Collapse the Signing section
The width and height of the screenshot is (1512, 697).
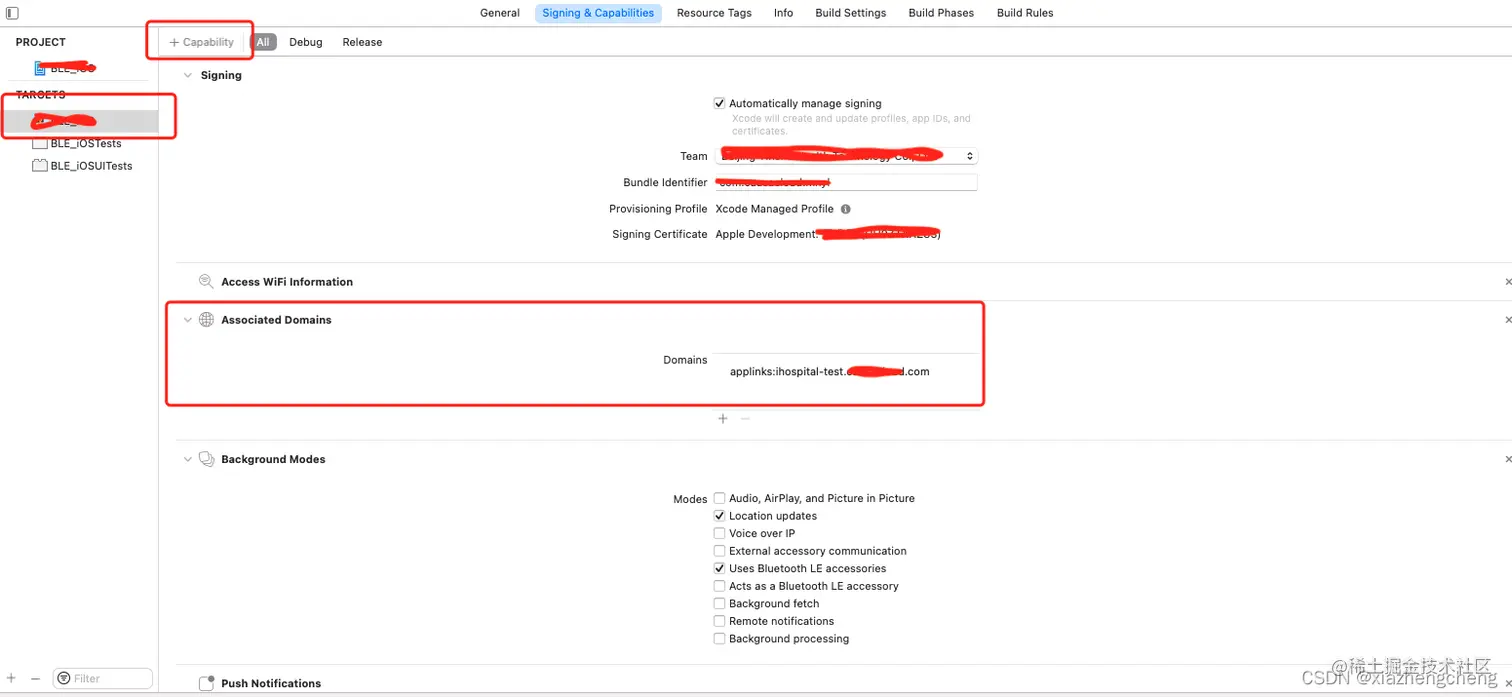click(x=187, y=75)
